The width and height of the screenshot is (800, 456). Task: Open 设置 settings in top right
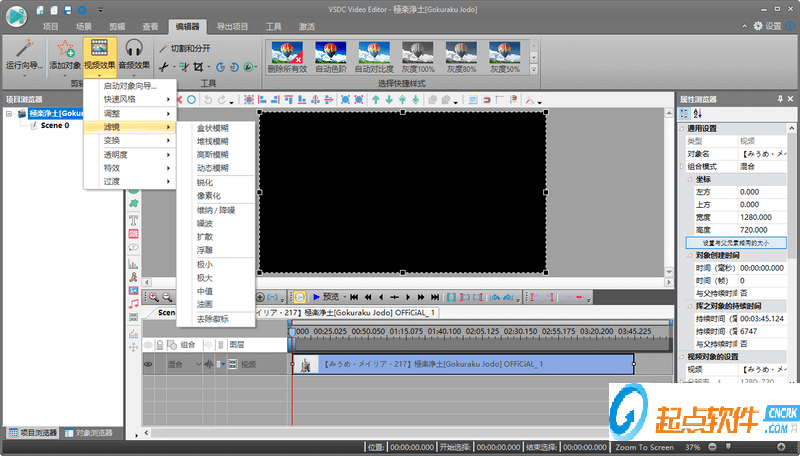pyautogui.click(x=768, y=26)
